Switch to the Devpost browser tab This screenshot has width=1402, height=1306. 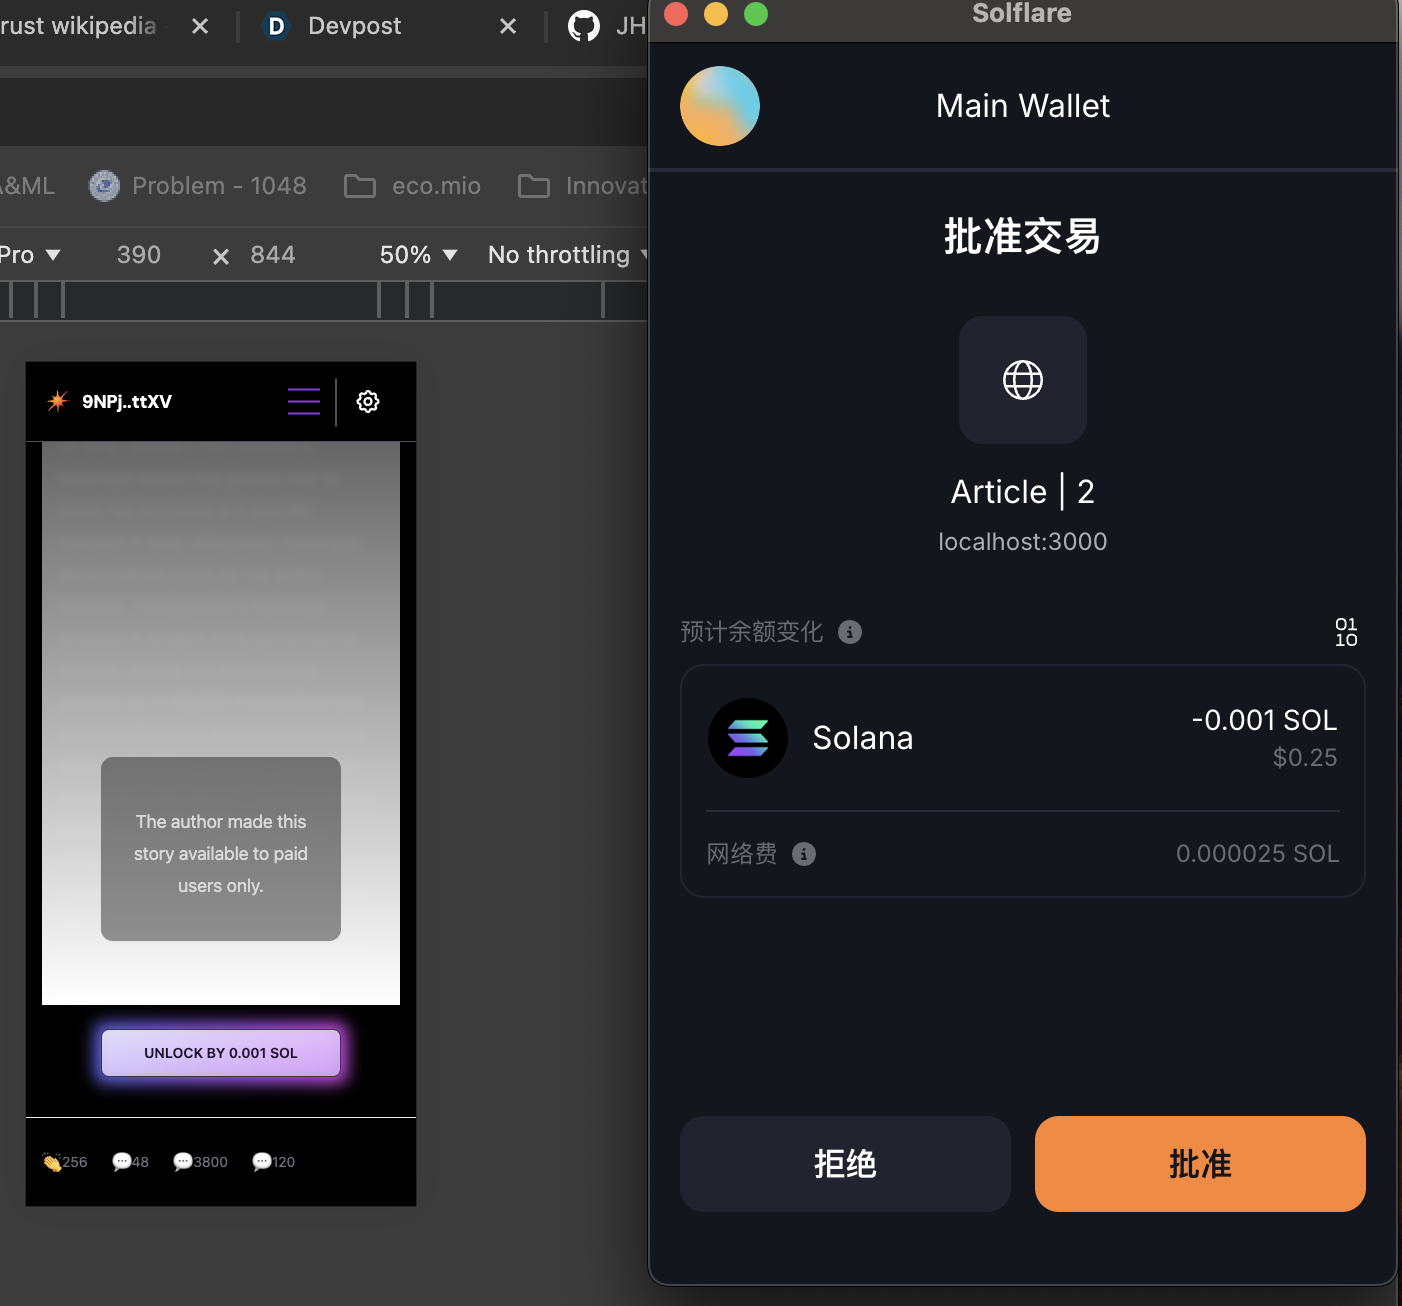pos(354,26)
